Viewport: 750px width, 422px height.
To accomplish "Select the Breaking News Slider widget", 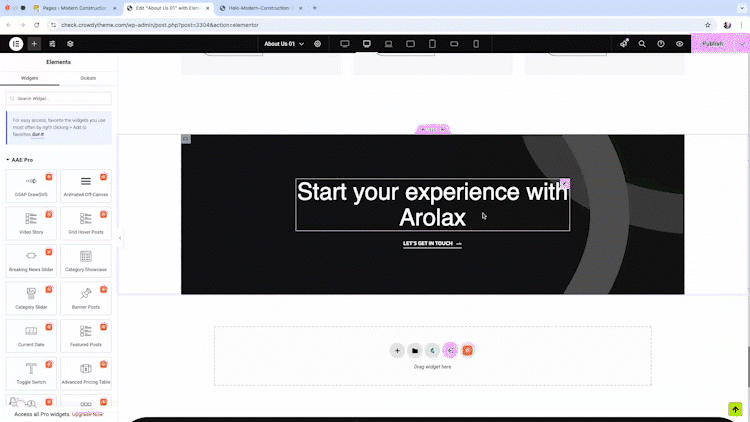I will coord(31,261).
